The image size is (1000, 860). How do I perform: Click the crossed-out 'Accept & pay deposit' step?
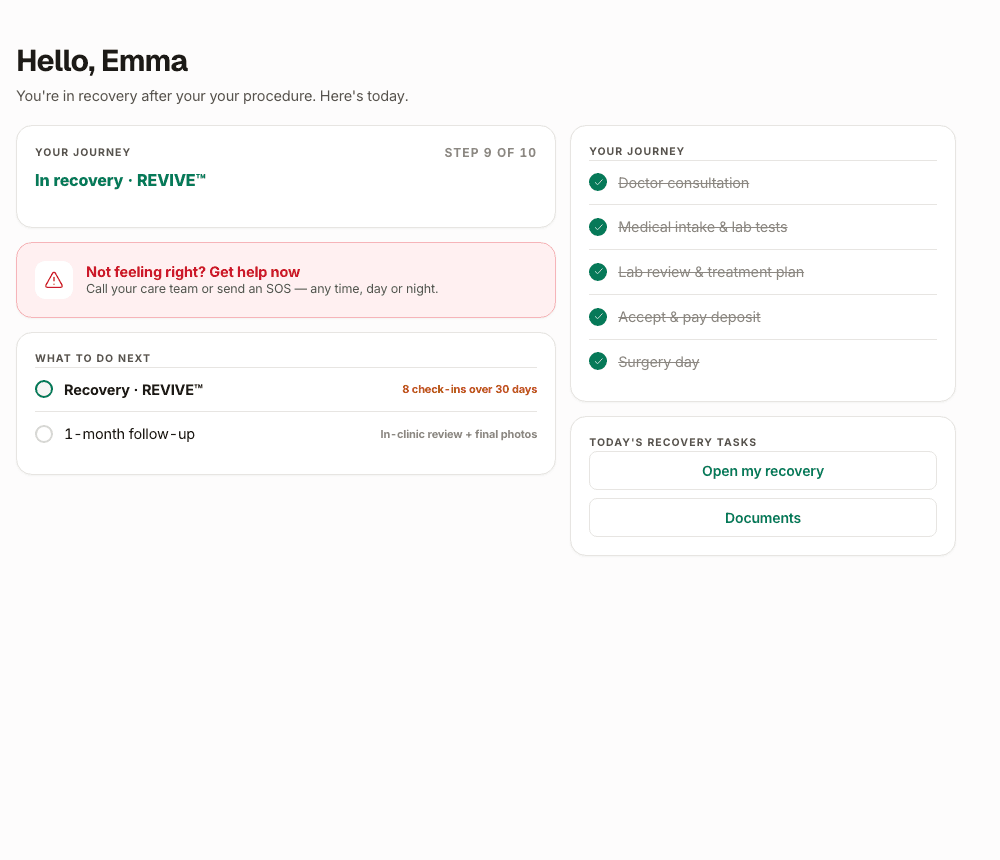pos(689,317)
